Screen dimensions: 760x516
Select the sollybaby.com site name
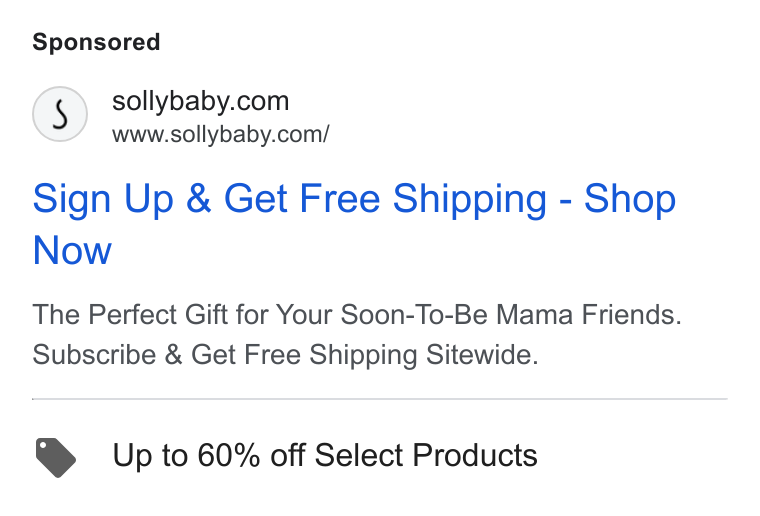pyautogui.click(x=201, y=101)
